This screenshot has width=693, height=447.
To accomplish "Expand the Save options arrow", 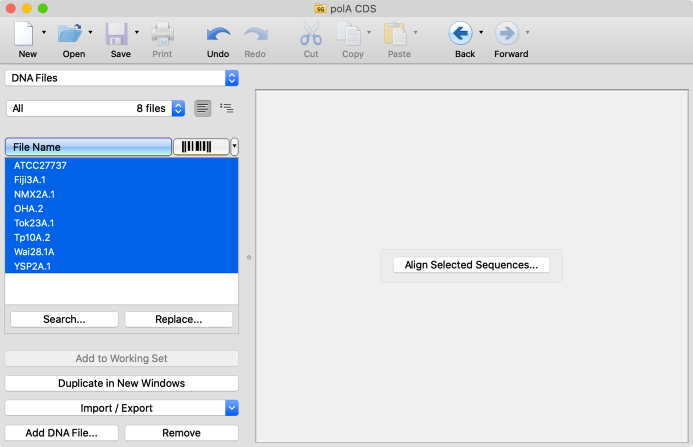I will pos(137,32).
